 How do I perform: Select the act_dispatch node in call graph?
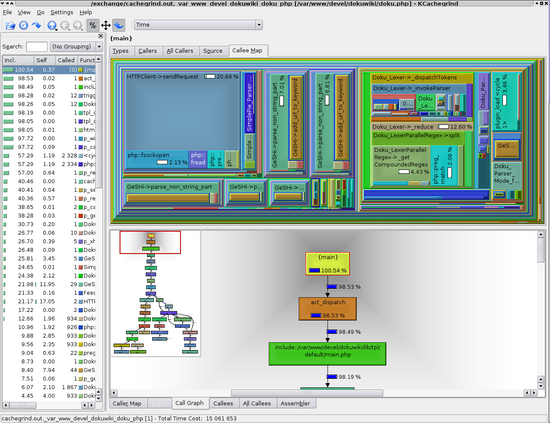point(328,309)
